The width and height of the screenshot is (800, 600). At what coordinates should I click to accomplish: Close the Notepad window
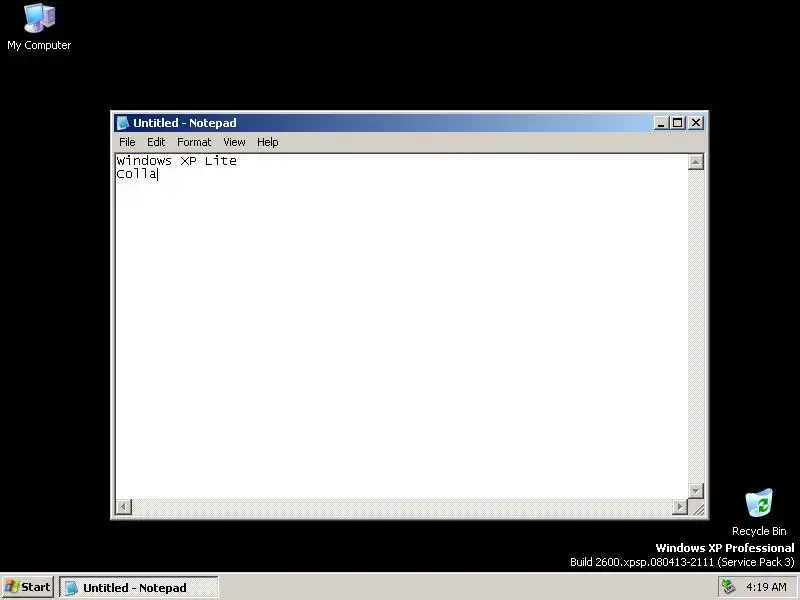pos(696,123)
